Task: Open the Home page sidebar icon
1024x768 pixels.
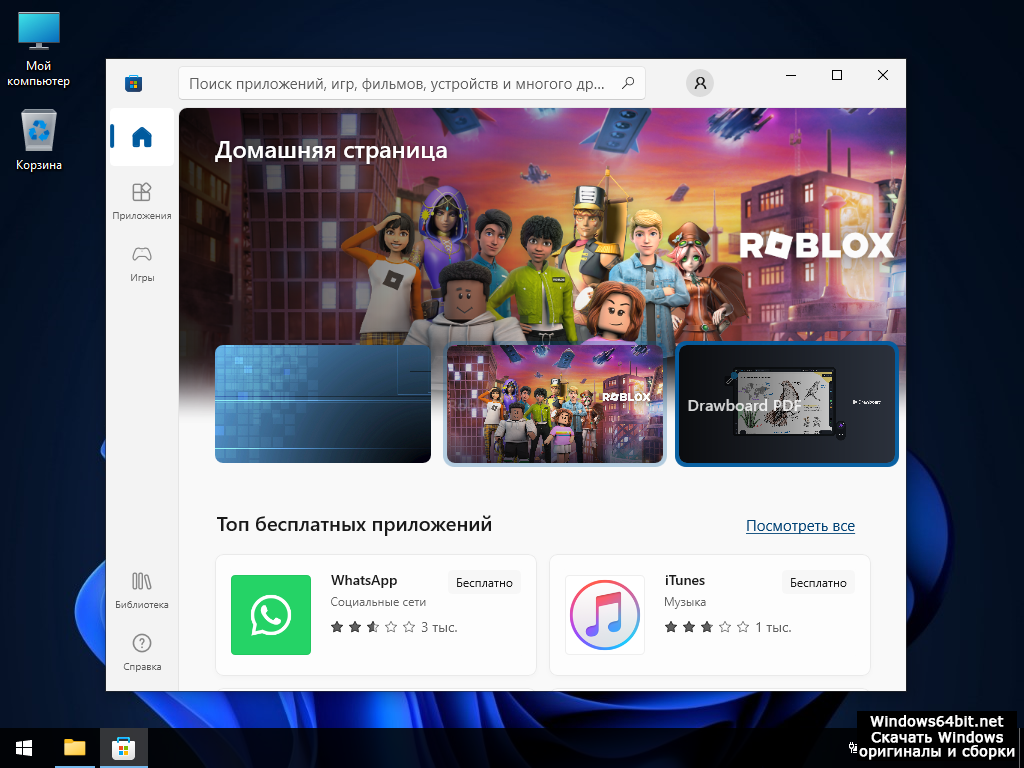Action: click(142, 137)
